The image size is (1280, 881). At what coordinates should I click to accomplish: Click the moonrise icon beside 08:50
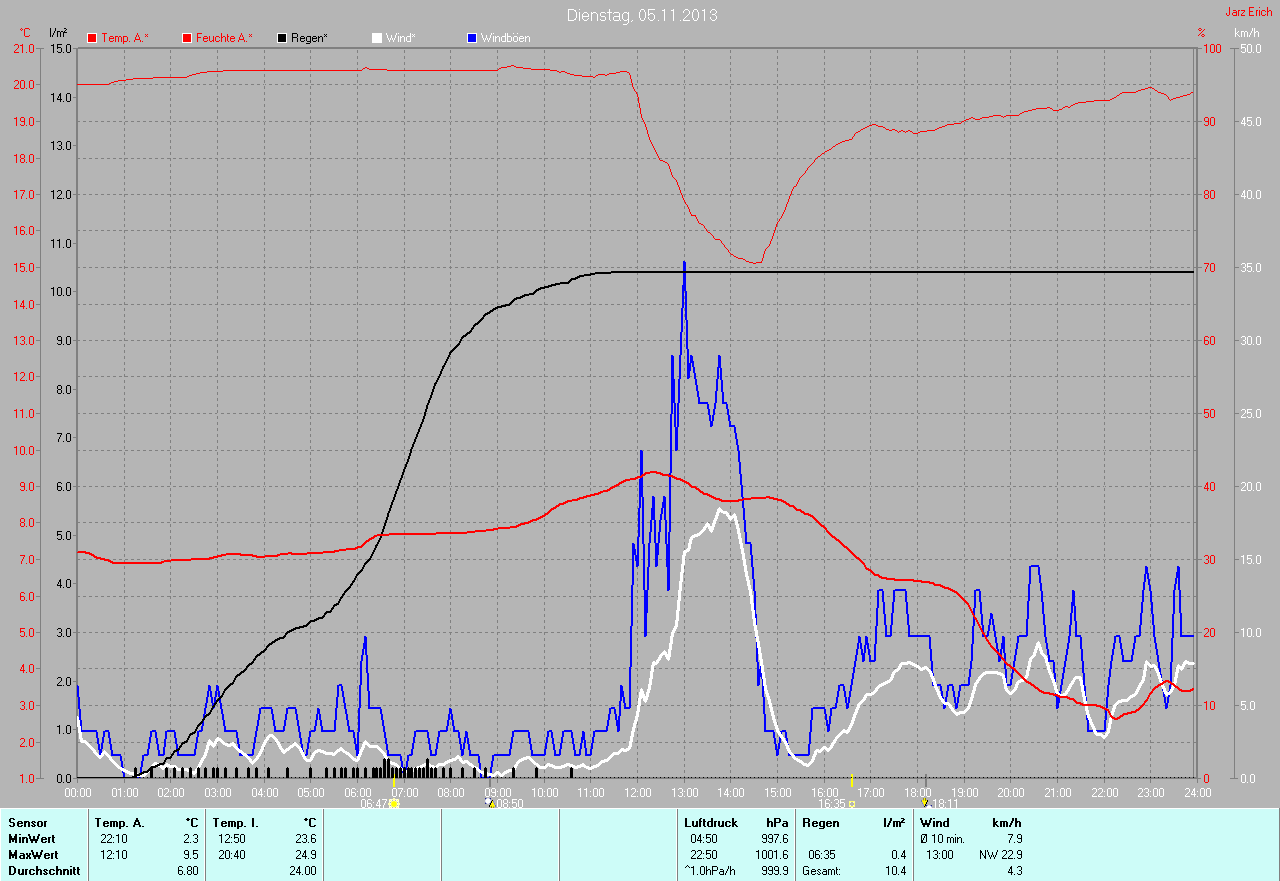coord(489,802)
